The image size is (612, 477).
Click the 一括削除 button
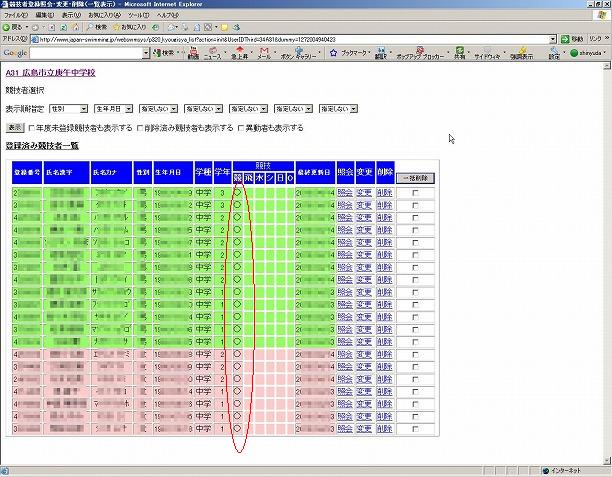(415, 178)
